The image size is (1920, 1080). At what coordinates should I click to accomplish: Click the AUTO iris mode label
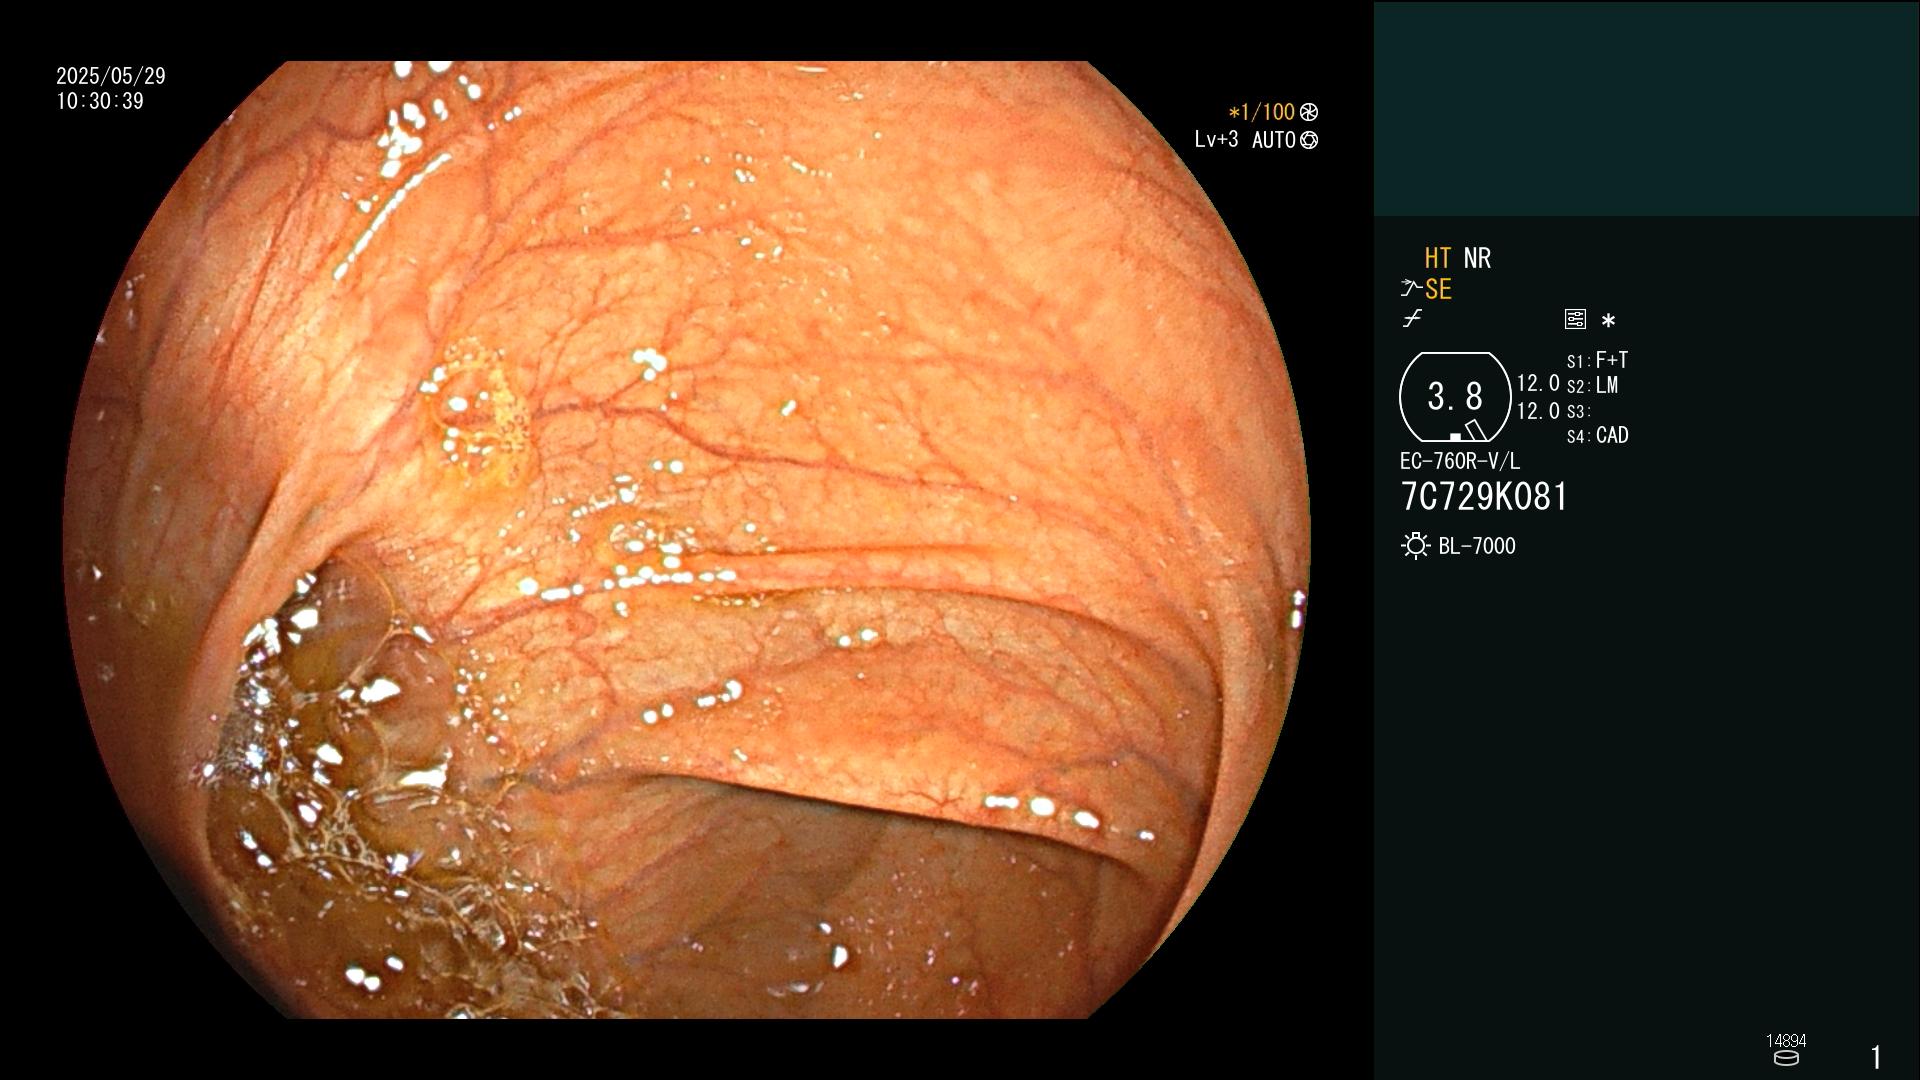click(1274, 140)
